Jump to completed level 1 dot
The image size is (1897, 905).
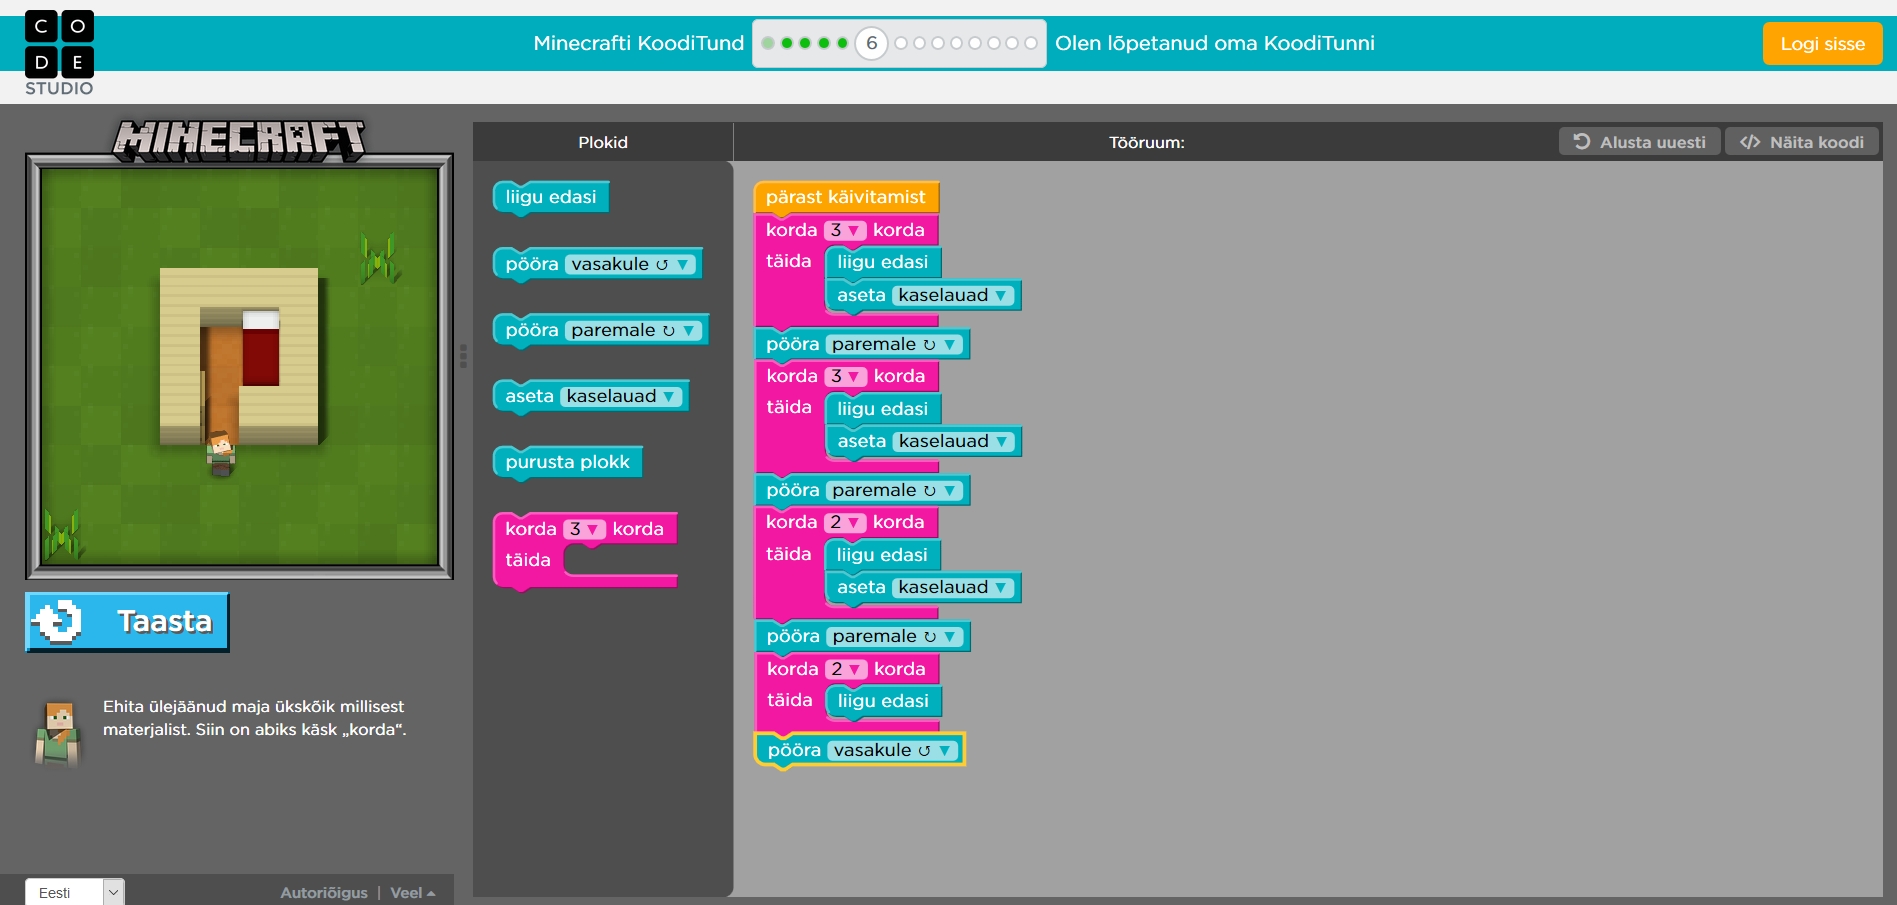pos(768,43)
